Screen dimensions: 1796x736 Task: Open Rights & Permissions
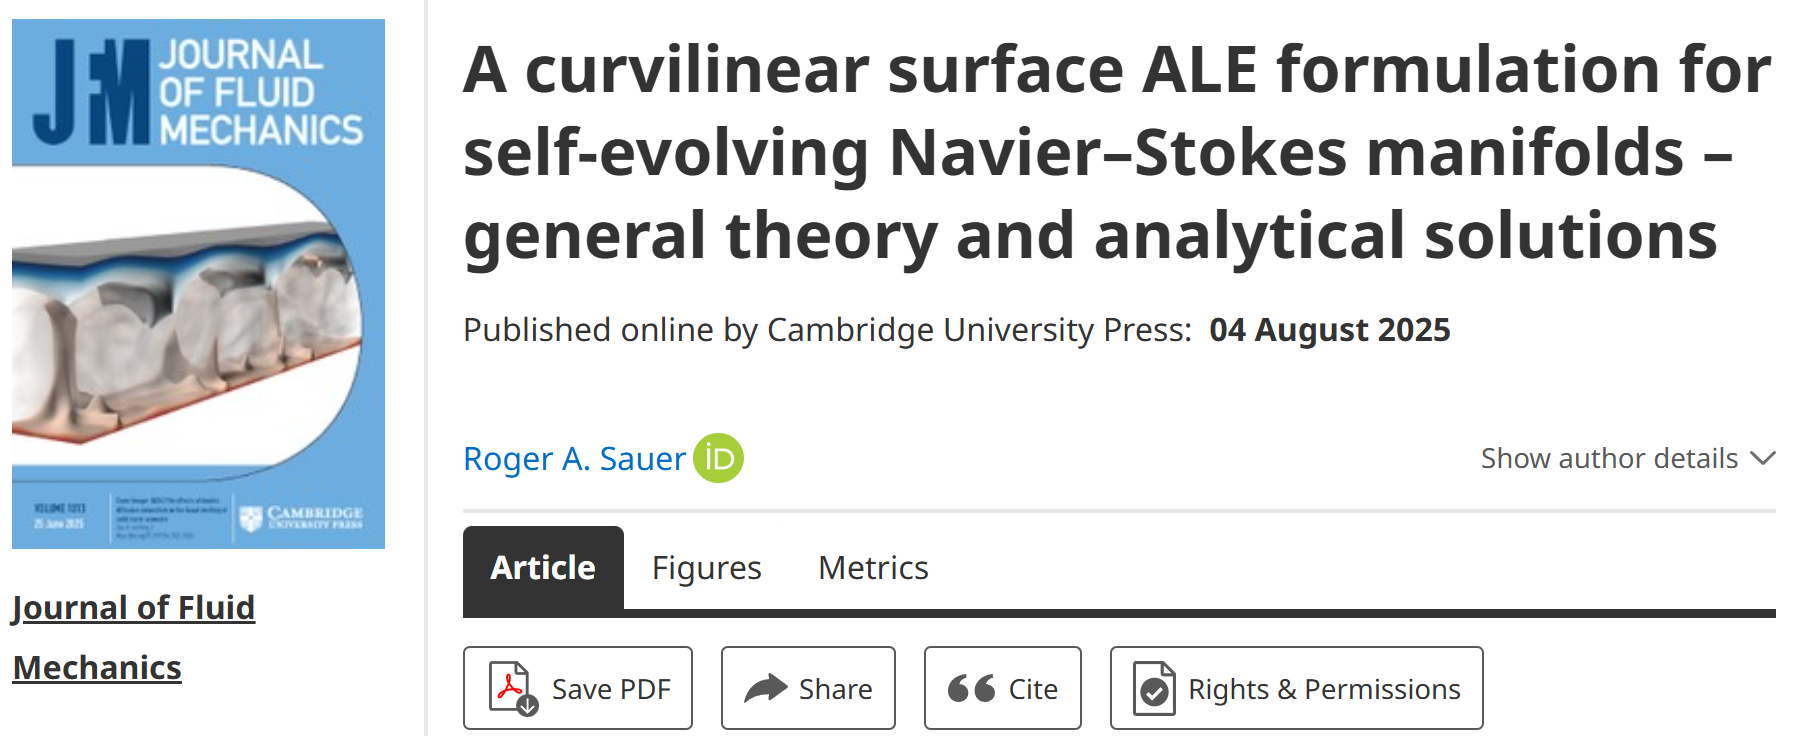point(1297,688)
